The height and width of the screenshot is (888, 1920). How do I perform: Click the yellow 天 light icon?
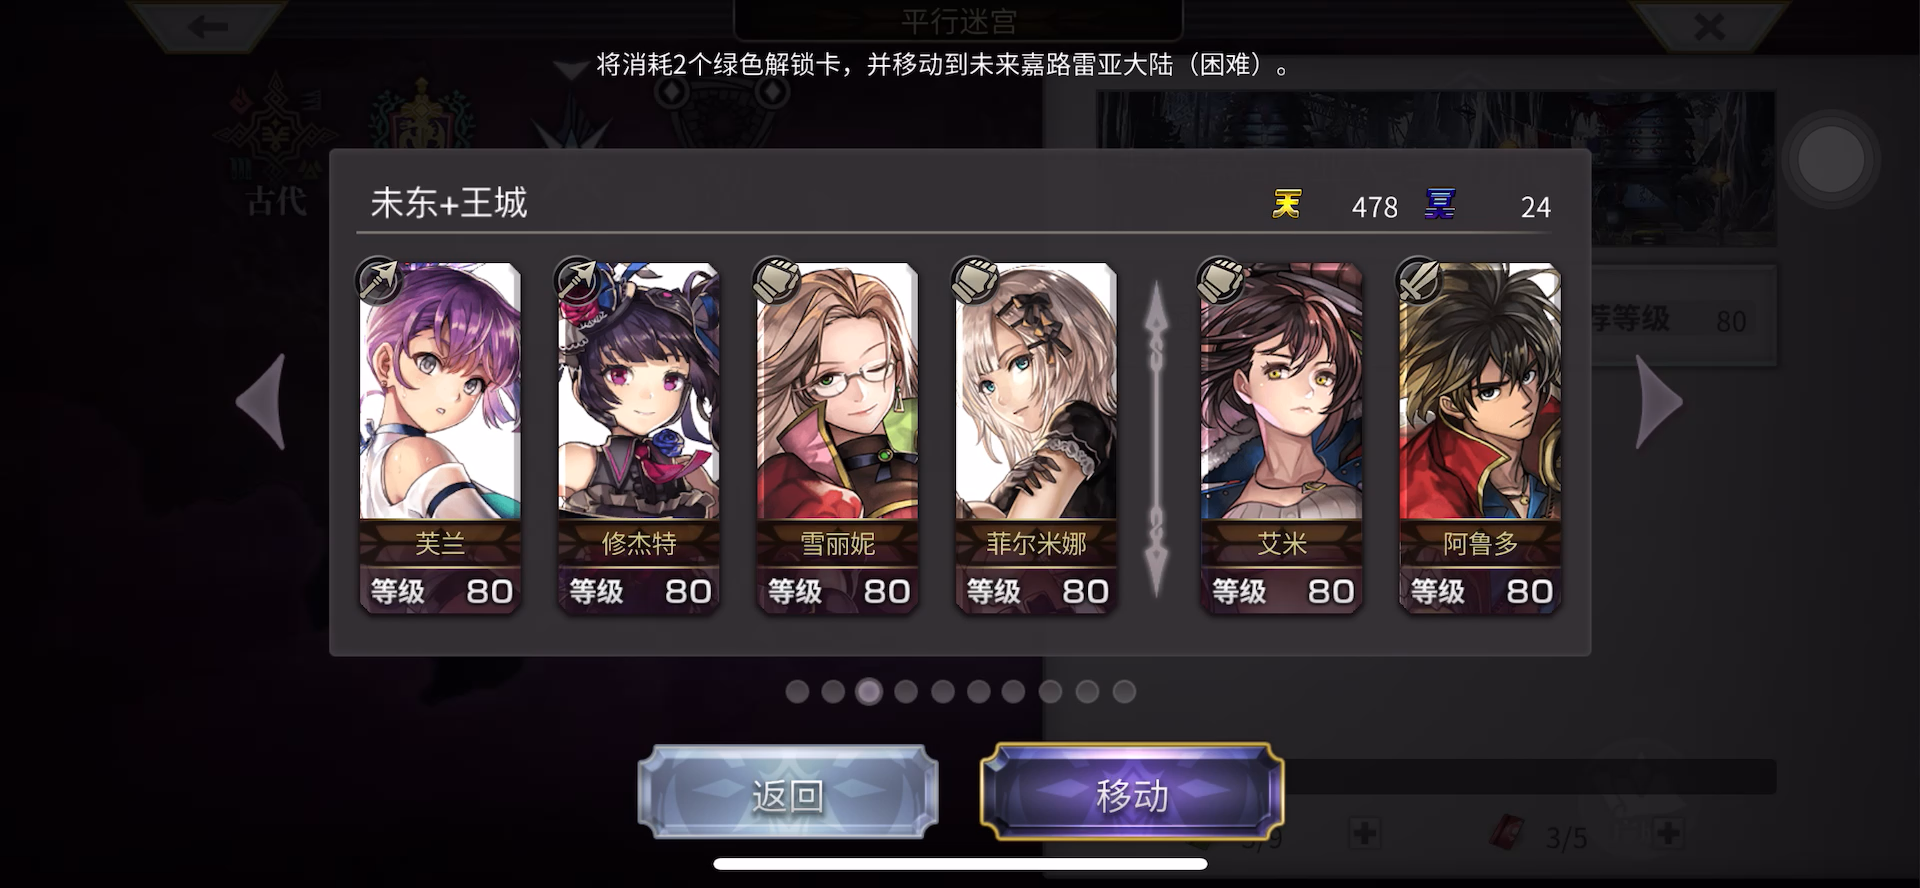point(1287,204)
